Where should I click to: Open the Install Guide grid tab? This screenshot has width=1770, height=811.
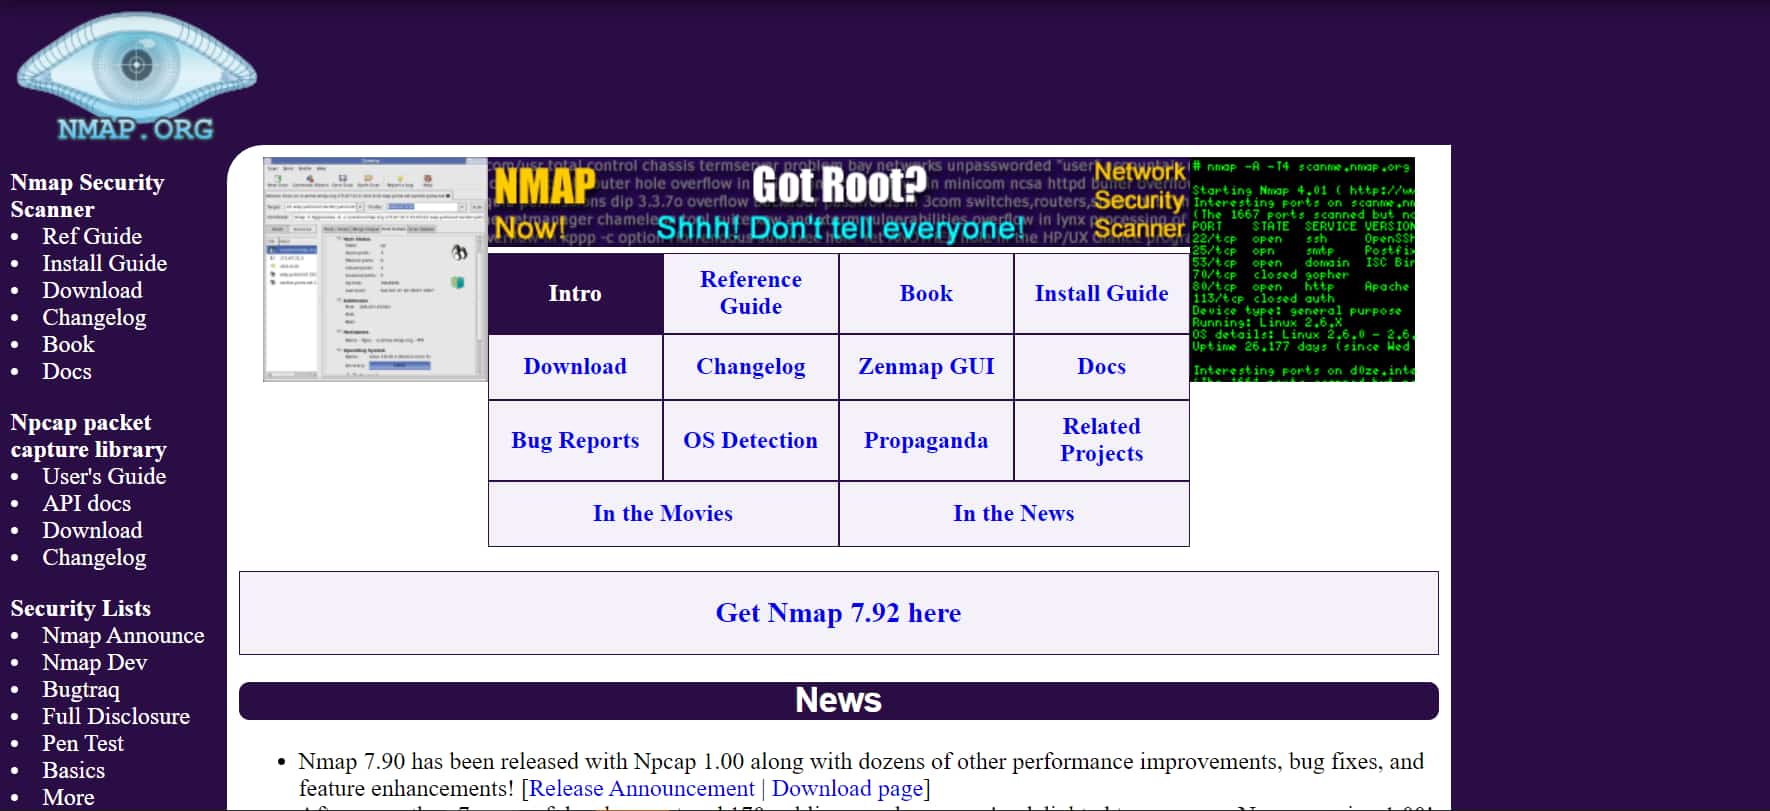[1101, 293]
